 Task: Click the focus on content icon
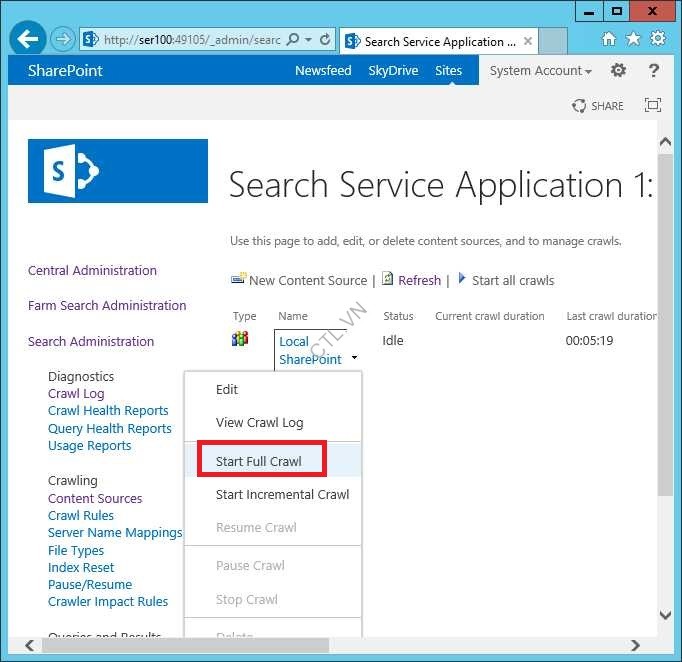click(x=653, y=106)
